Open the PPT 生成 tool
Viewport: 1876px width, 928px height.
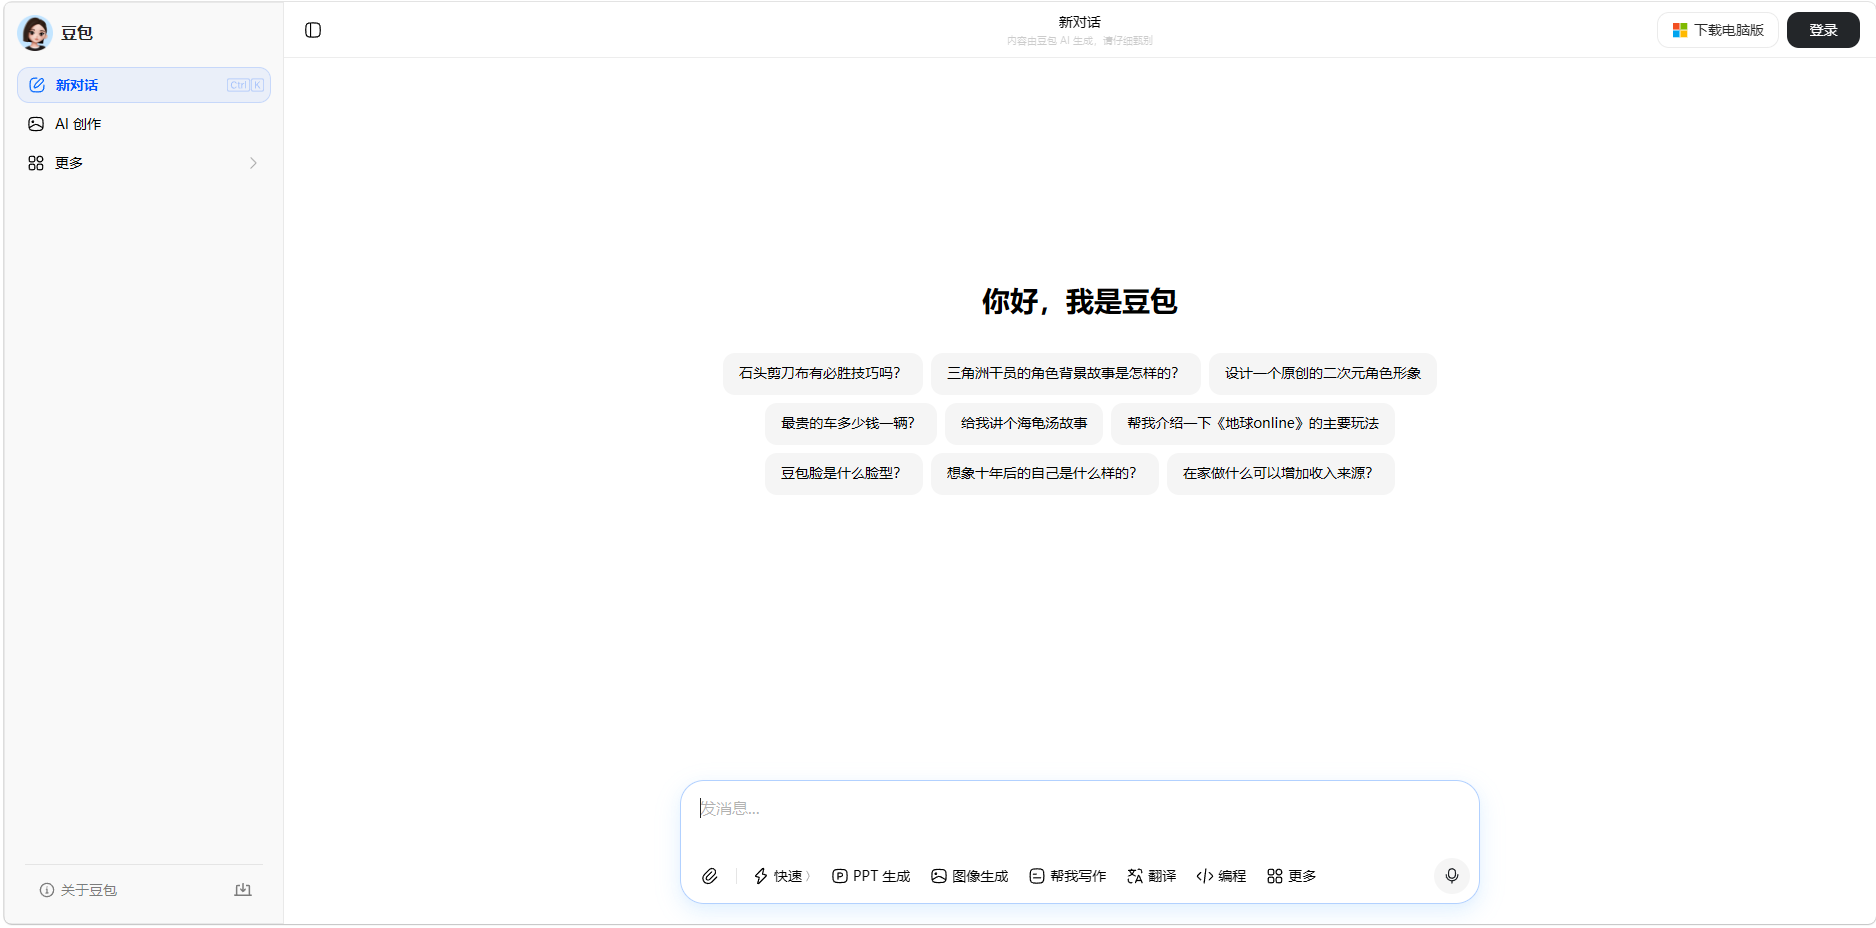click(x=869, y=876)
